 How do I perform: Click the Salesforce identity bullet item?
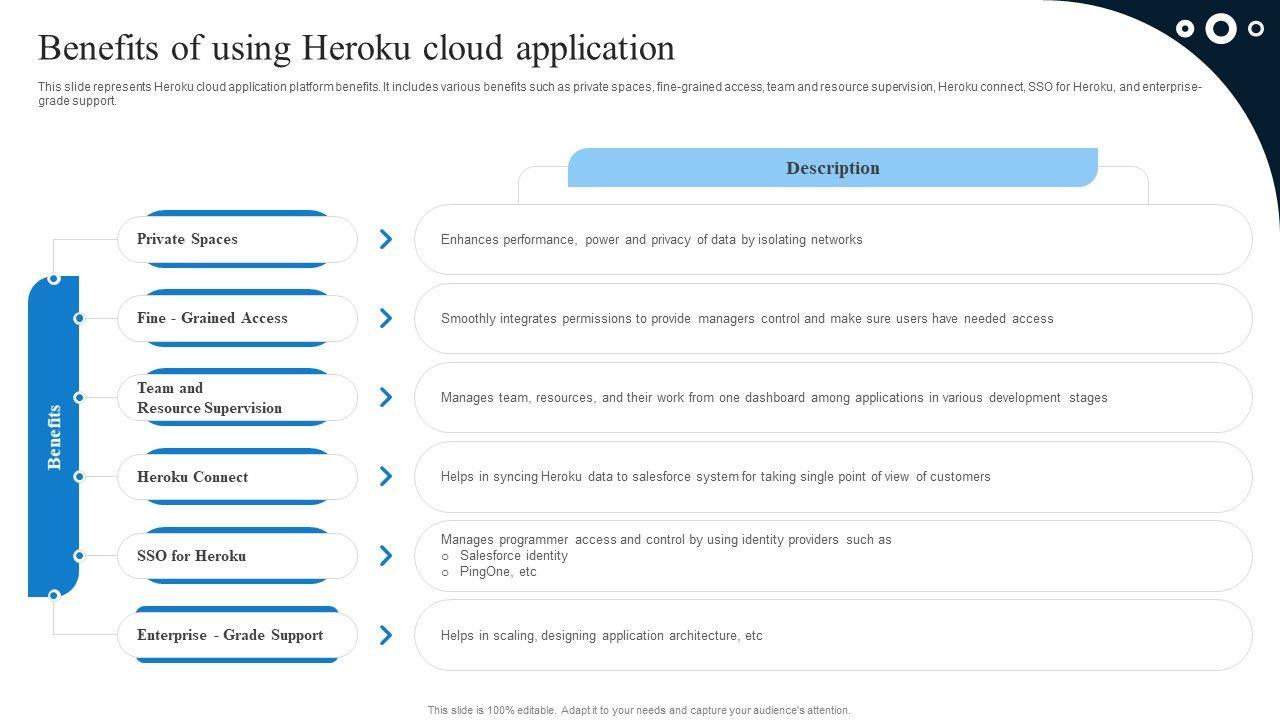click(x=513, y=556)
